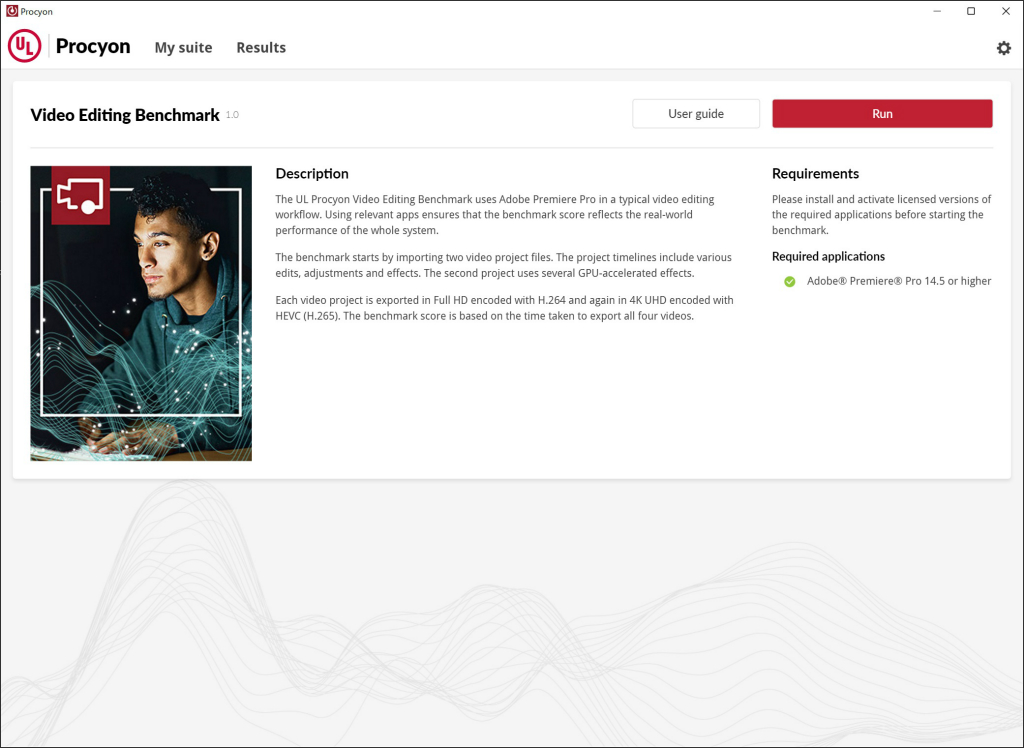Image resolution: width=1024 pixels, height=748 pixels.
Task: Click the UL logo in header
Action: tap(24, 46)
